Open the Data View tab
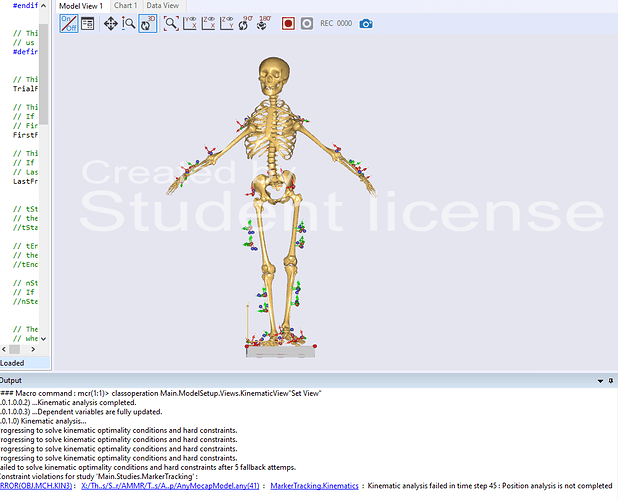 [162, 6]
